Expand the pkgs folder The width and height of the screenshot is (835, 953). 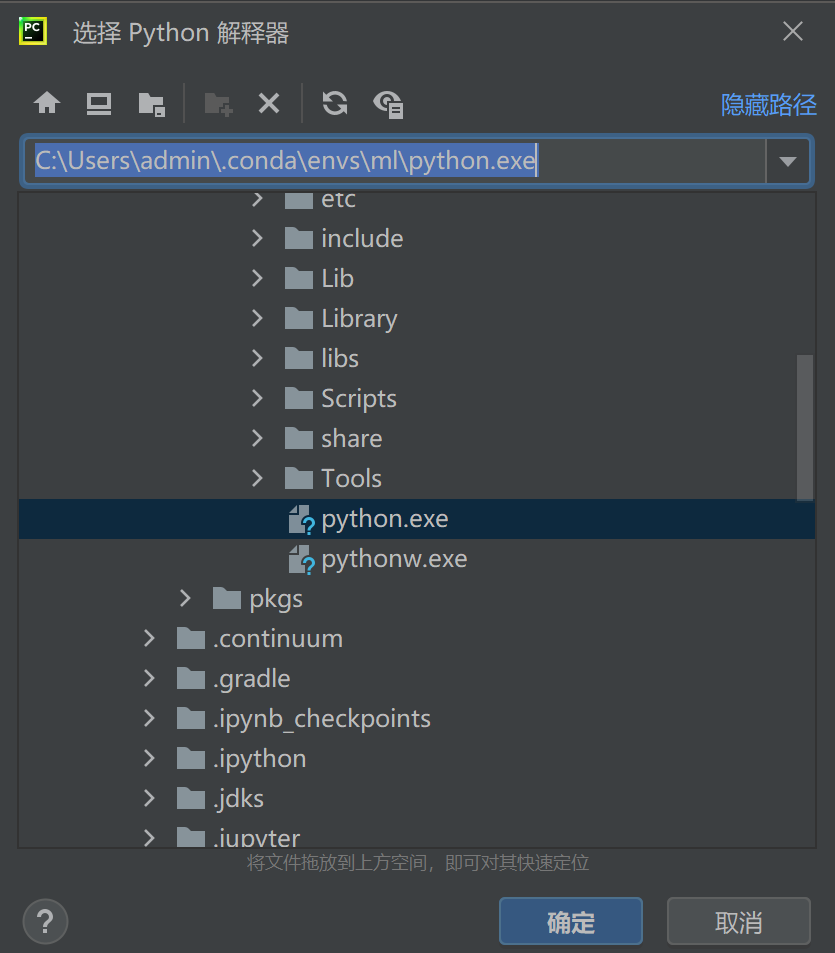pyautogui.click(x=185, y=599)
